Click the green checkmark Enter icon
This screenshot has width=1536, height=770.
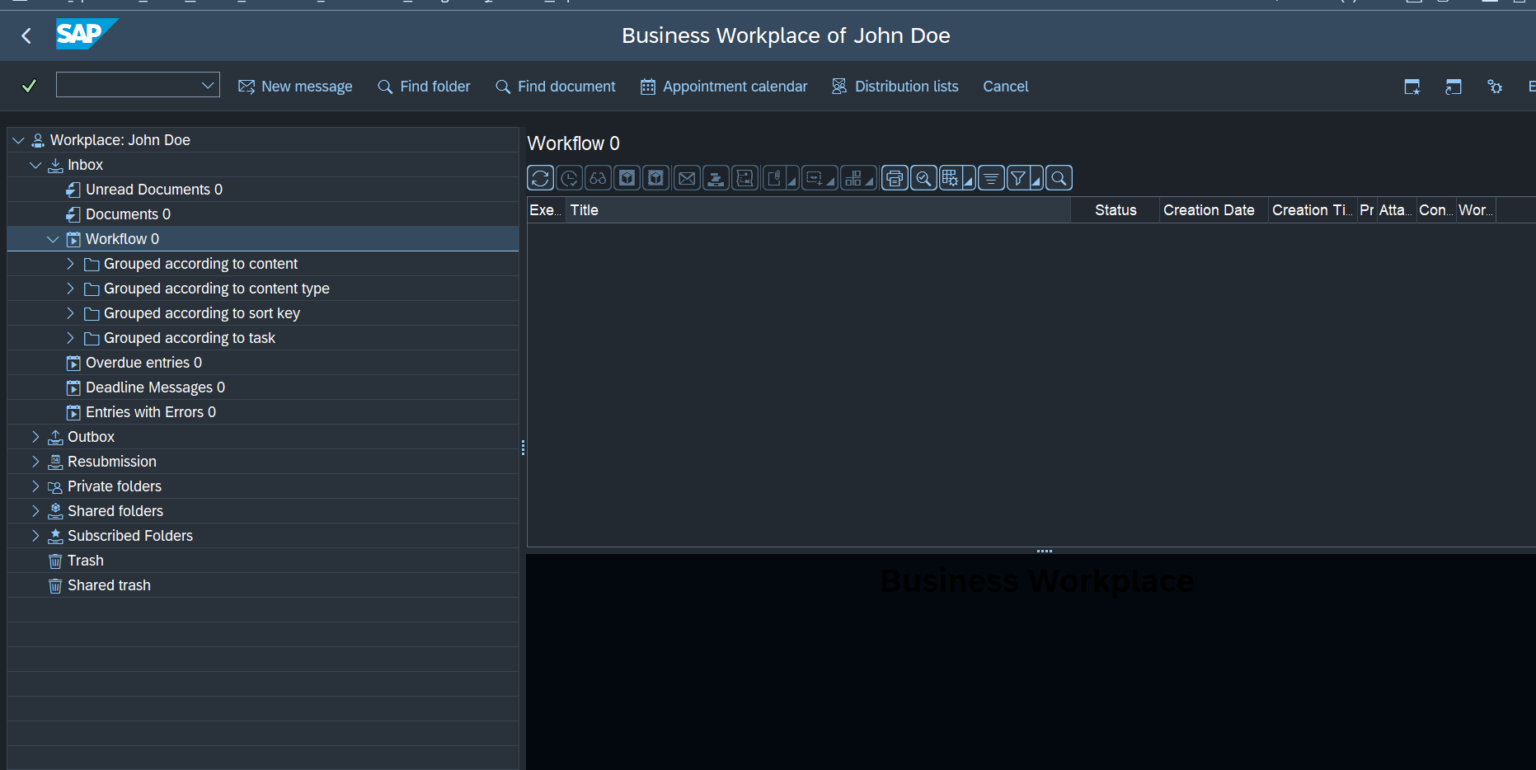pyautogui.click(x=29, y=86)
